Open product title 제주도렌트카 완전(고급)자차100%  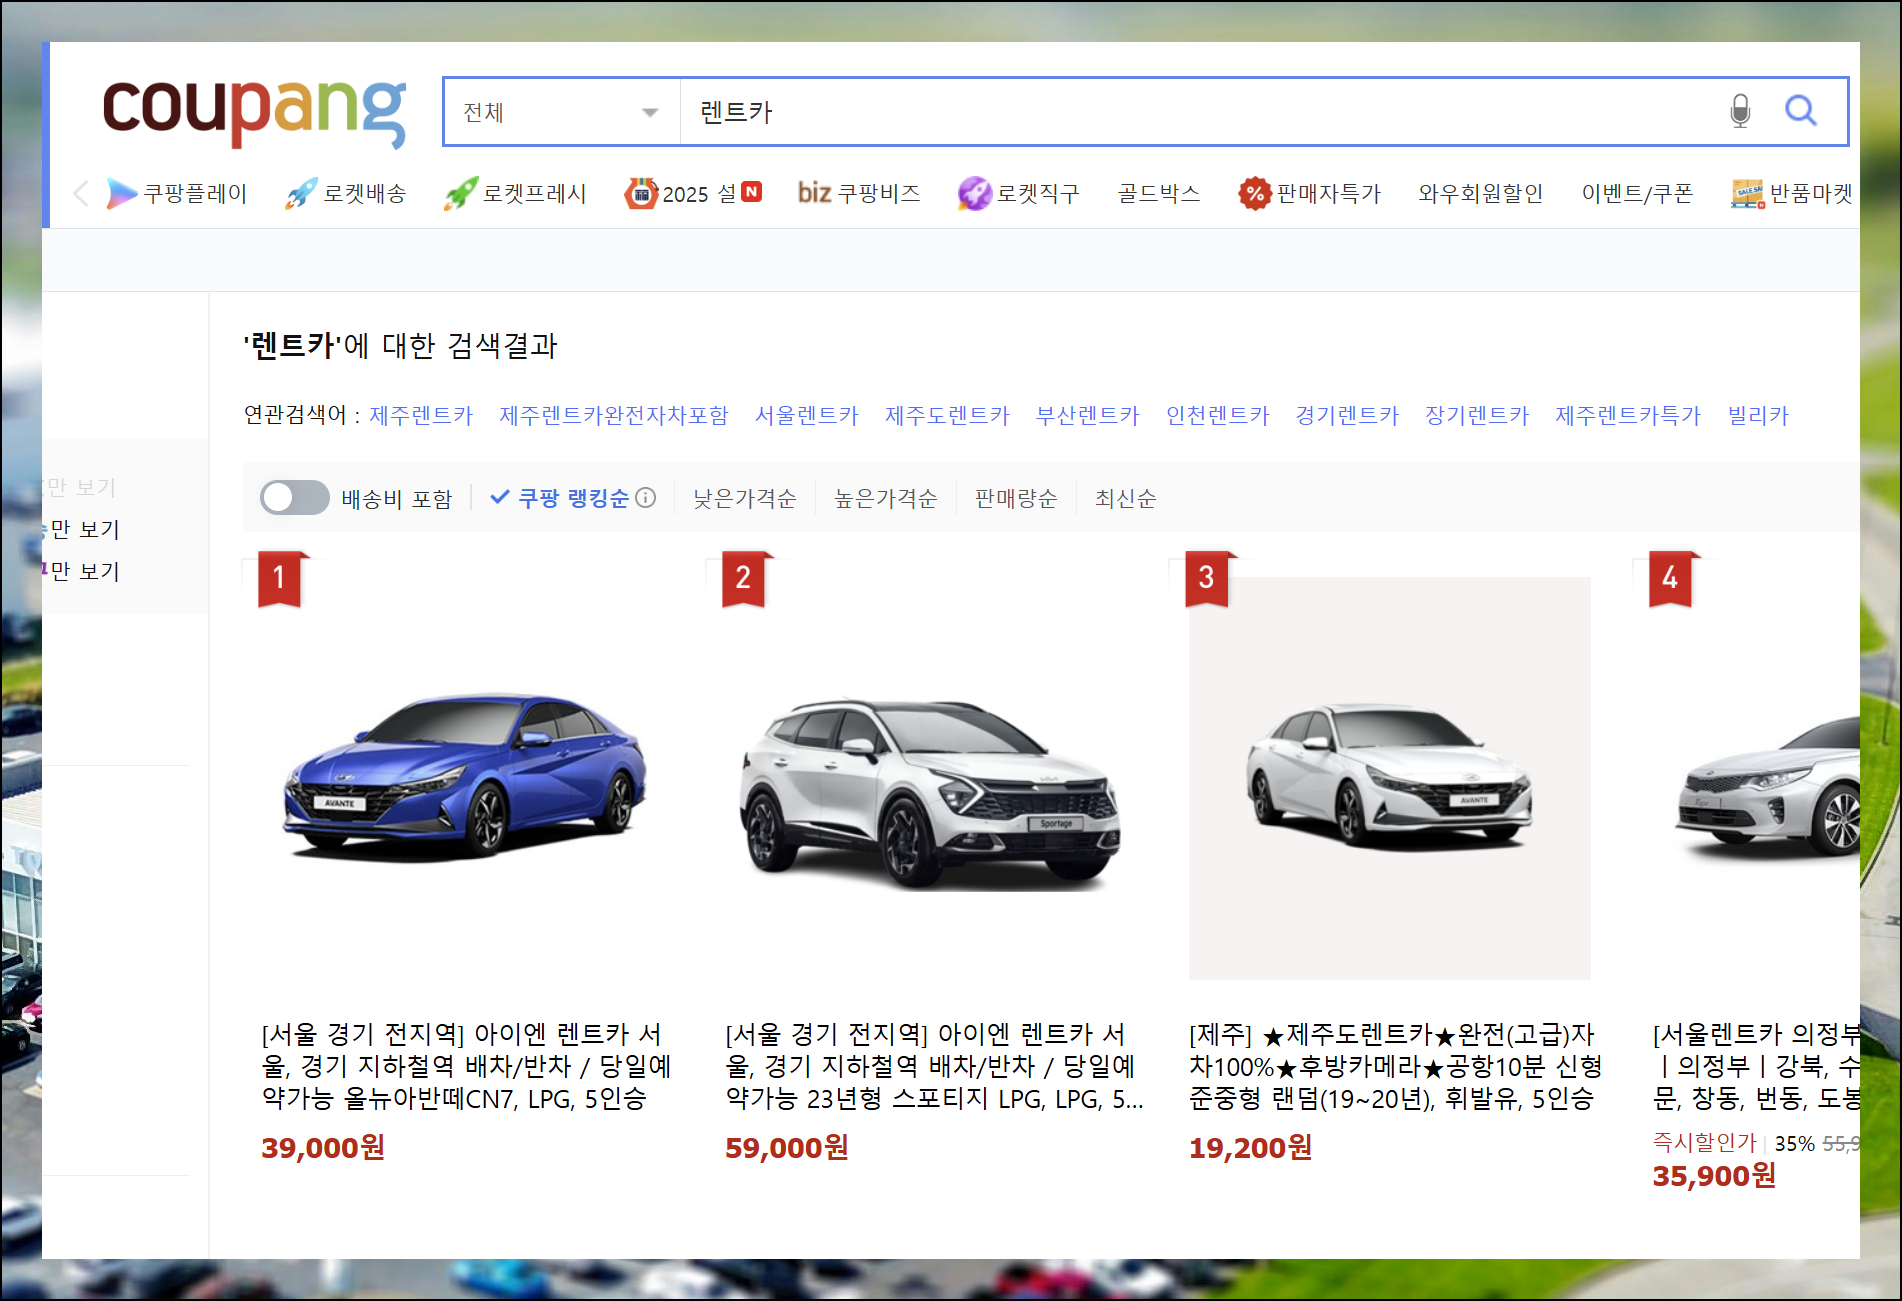tap(1396, 1066)
